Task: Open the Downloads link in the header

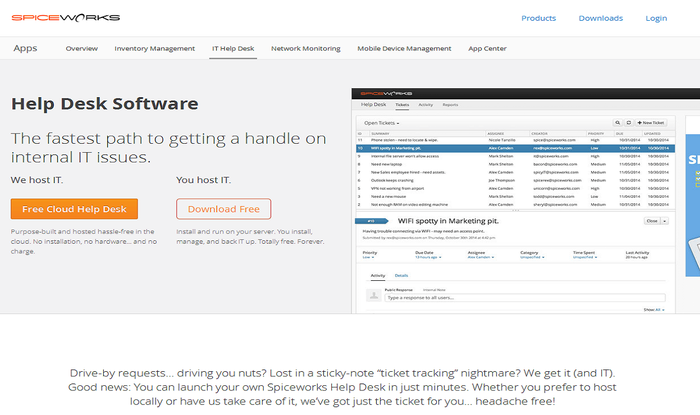Action: click(600, 18)
